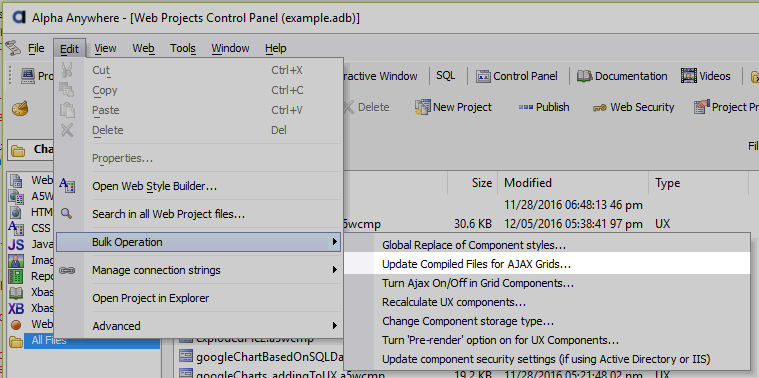Open the Window menu
759x378 pixels.
pos(230,48)
